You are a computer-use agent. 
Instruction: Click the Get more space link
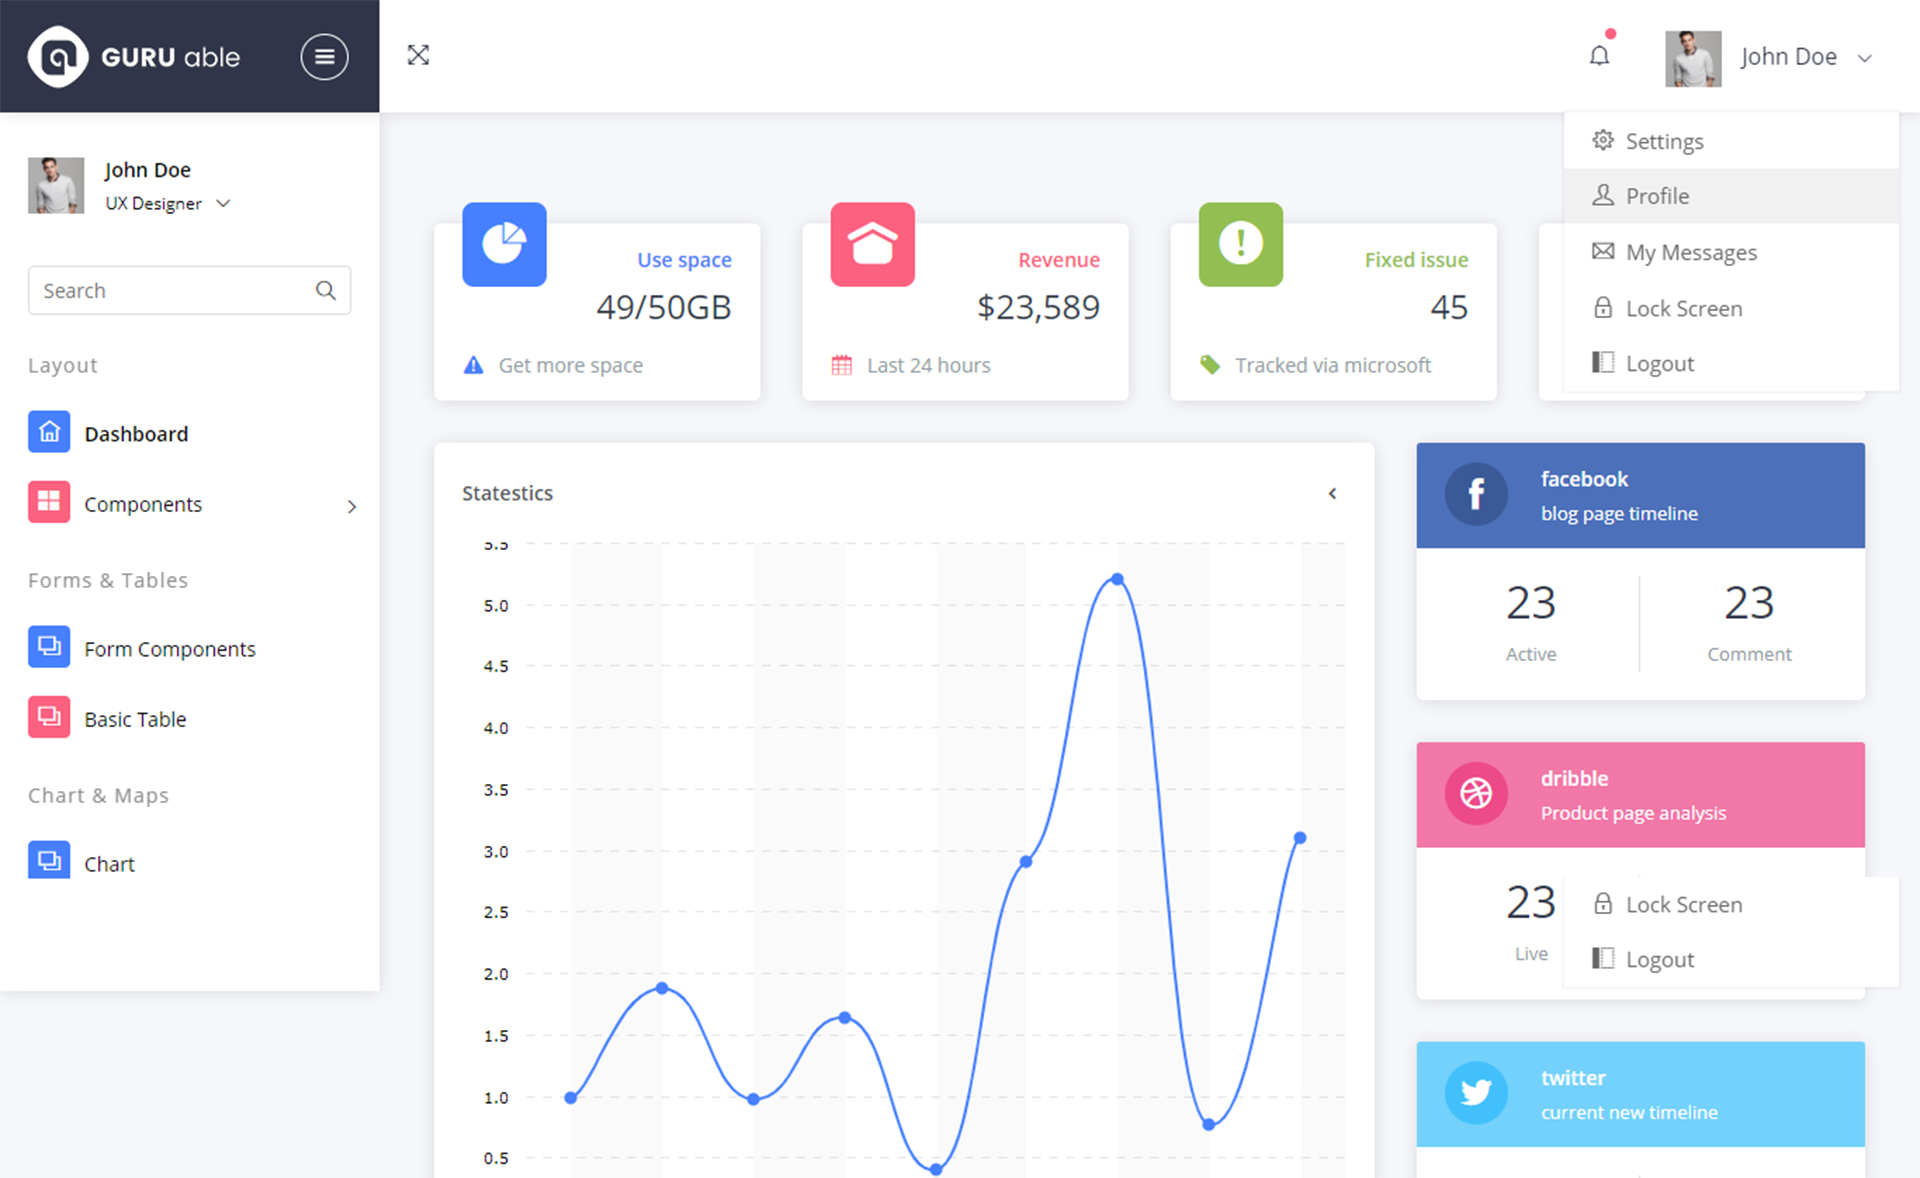pos(571,365)
